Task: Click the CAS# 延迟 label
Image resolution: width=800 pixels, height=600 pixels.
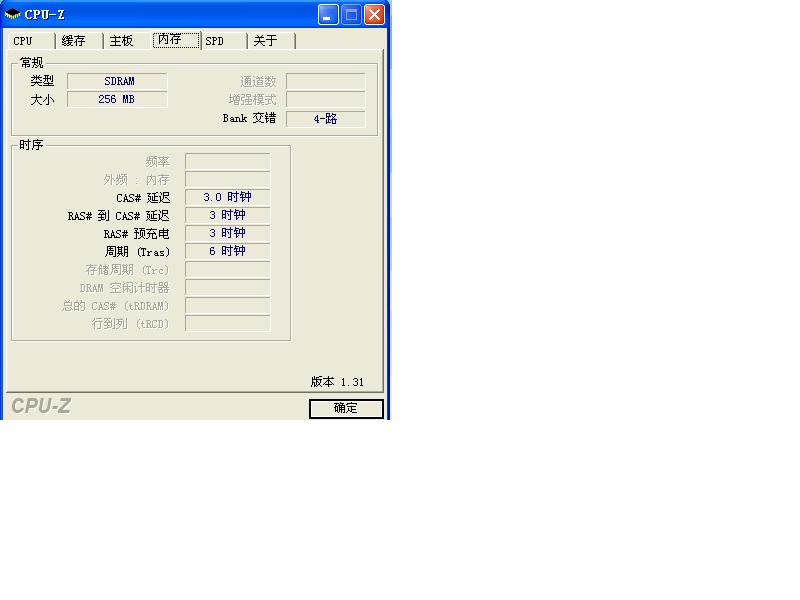Action: point(143,197)
